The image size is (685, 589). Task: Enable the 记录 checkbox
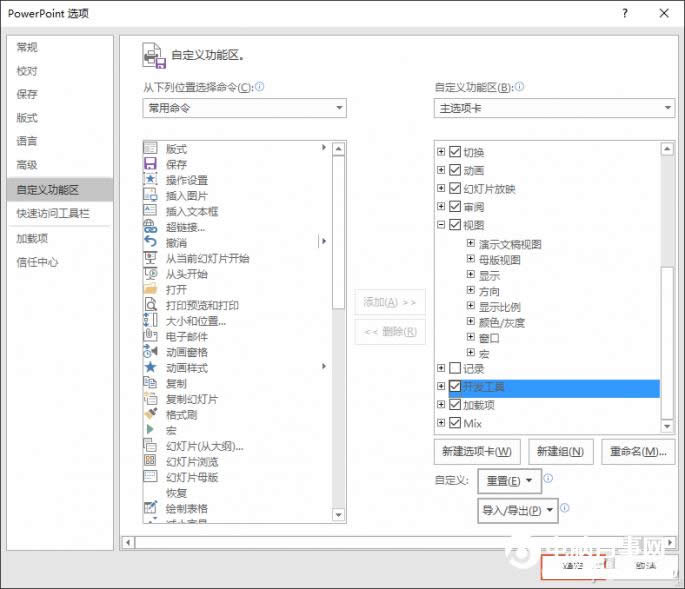[455, 369]
